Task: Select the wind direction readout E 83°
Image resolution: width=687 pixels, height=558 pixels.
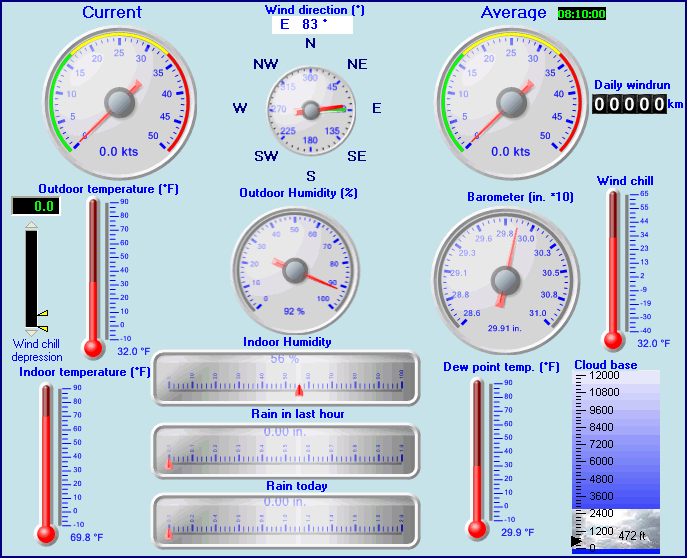Action: coord(312,25)
